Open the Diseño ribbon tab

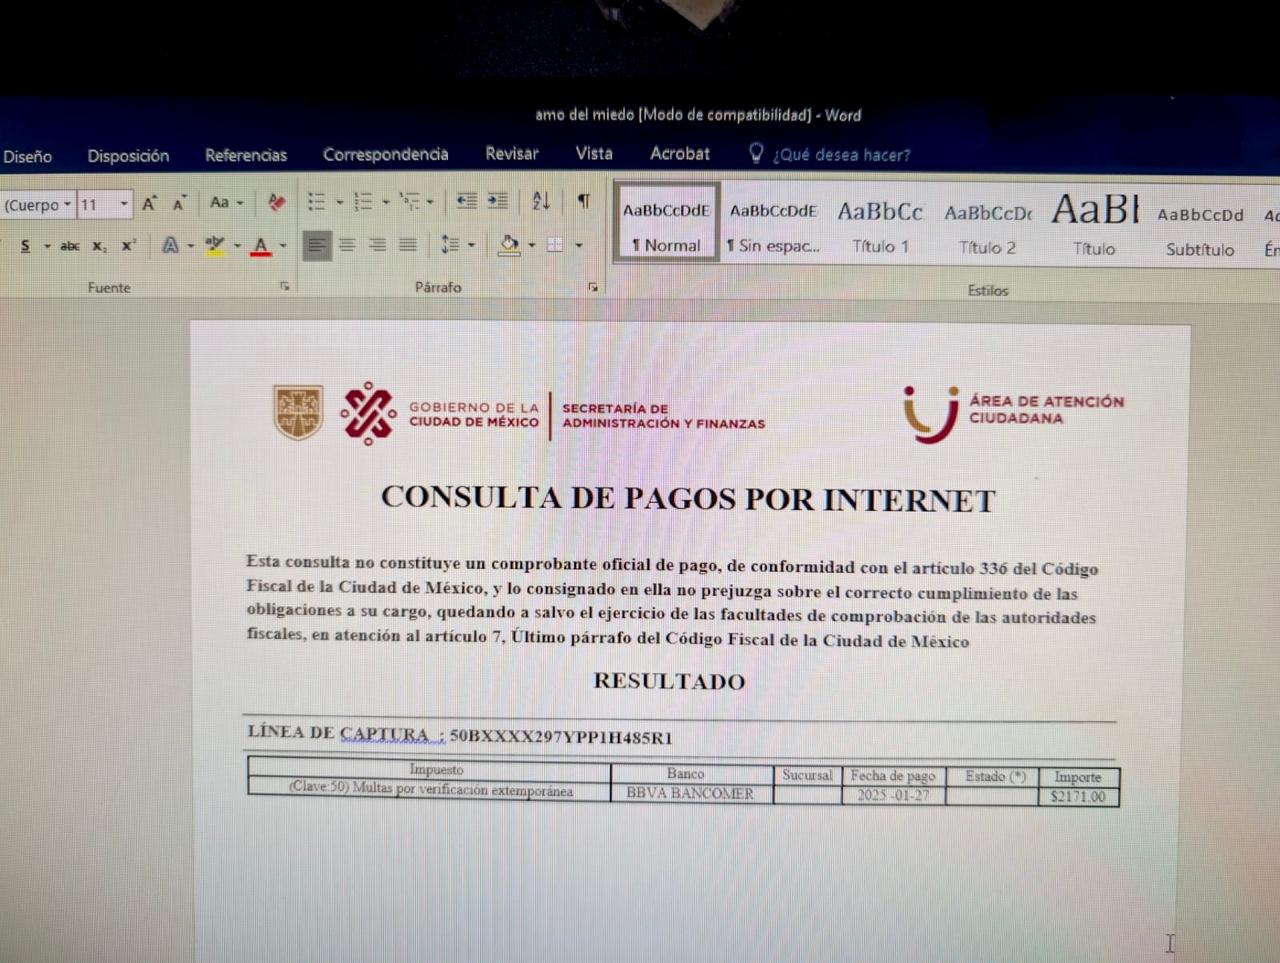click(x=27, y=156)
